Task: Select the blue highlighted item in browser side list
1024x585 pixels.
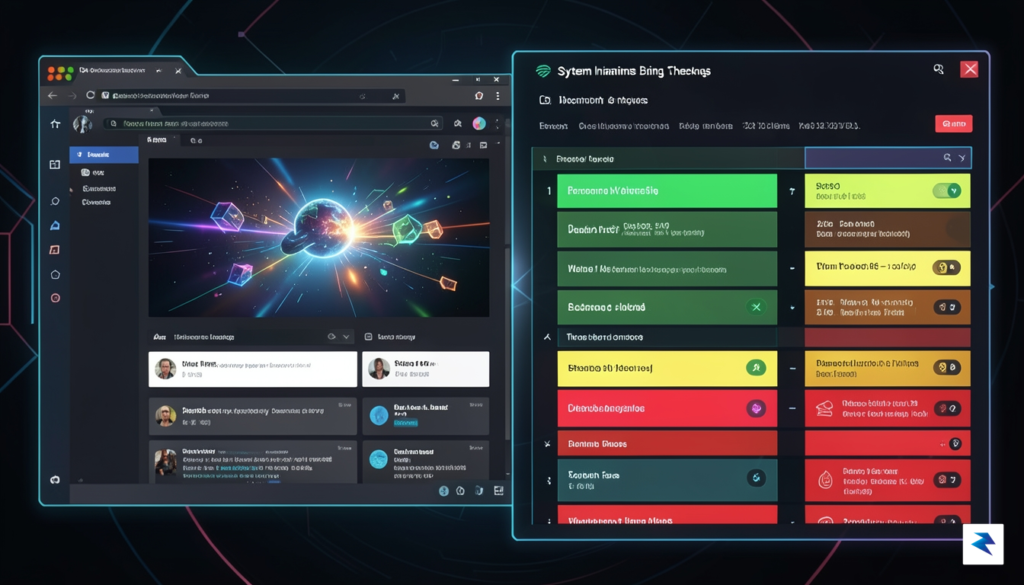Action: pyautogui.click(x=104, y=155)
